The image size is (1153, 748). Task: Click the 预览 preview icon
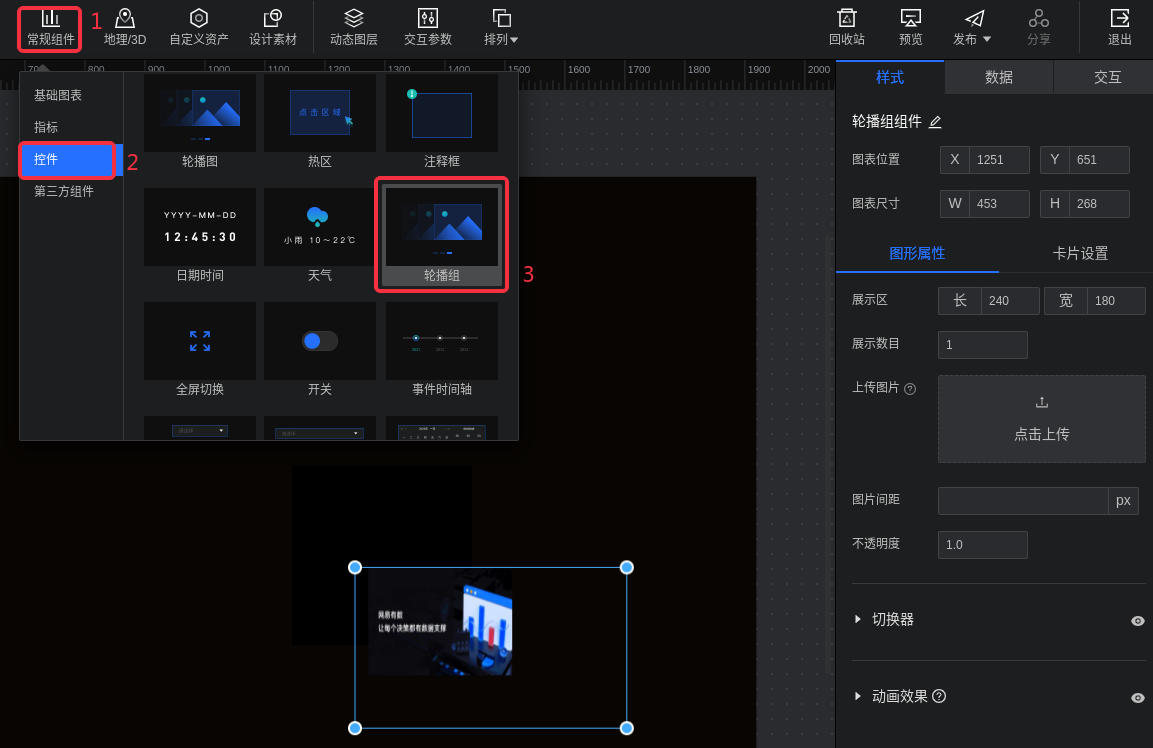910,27
